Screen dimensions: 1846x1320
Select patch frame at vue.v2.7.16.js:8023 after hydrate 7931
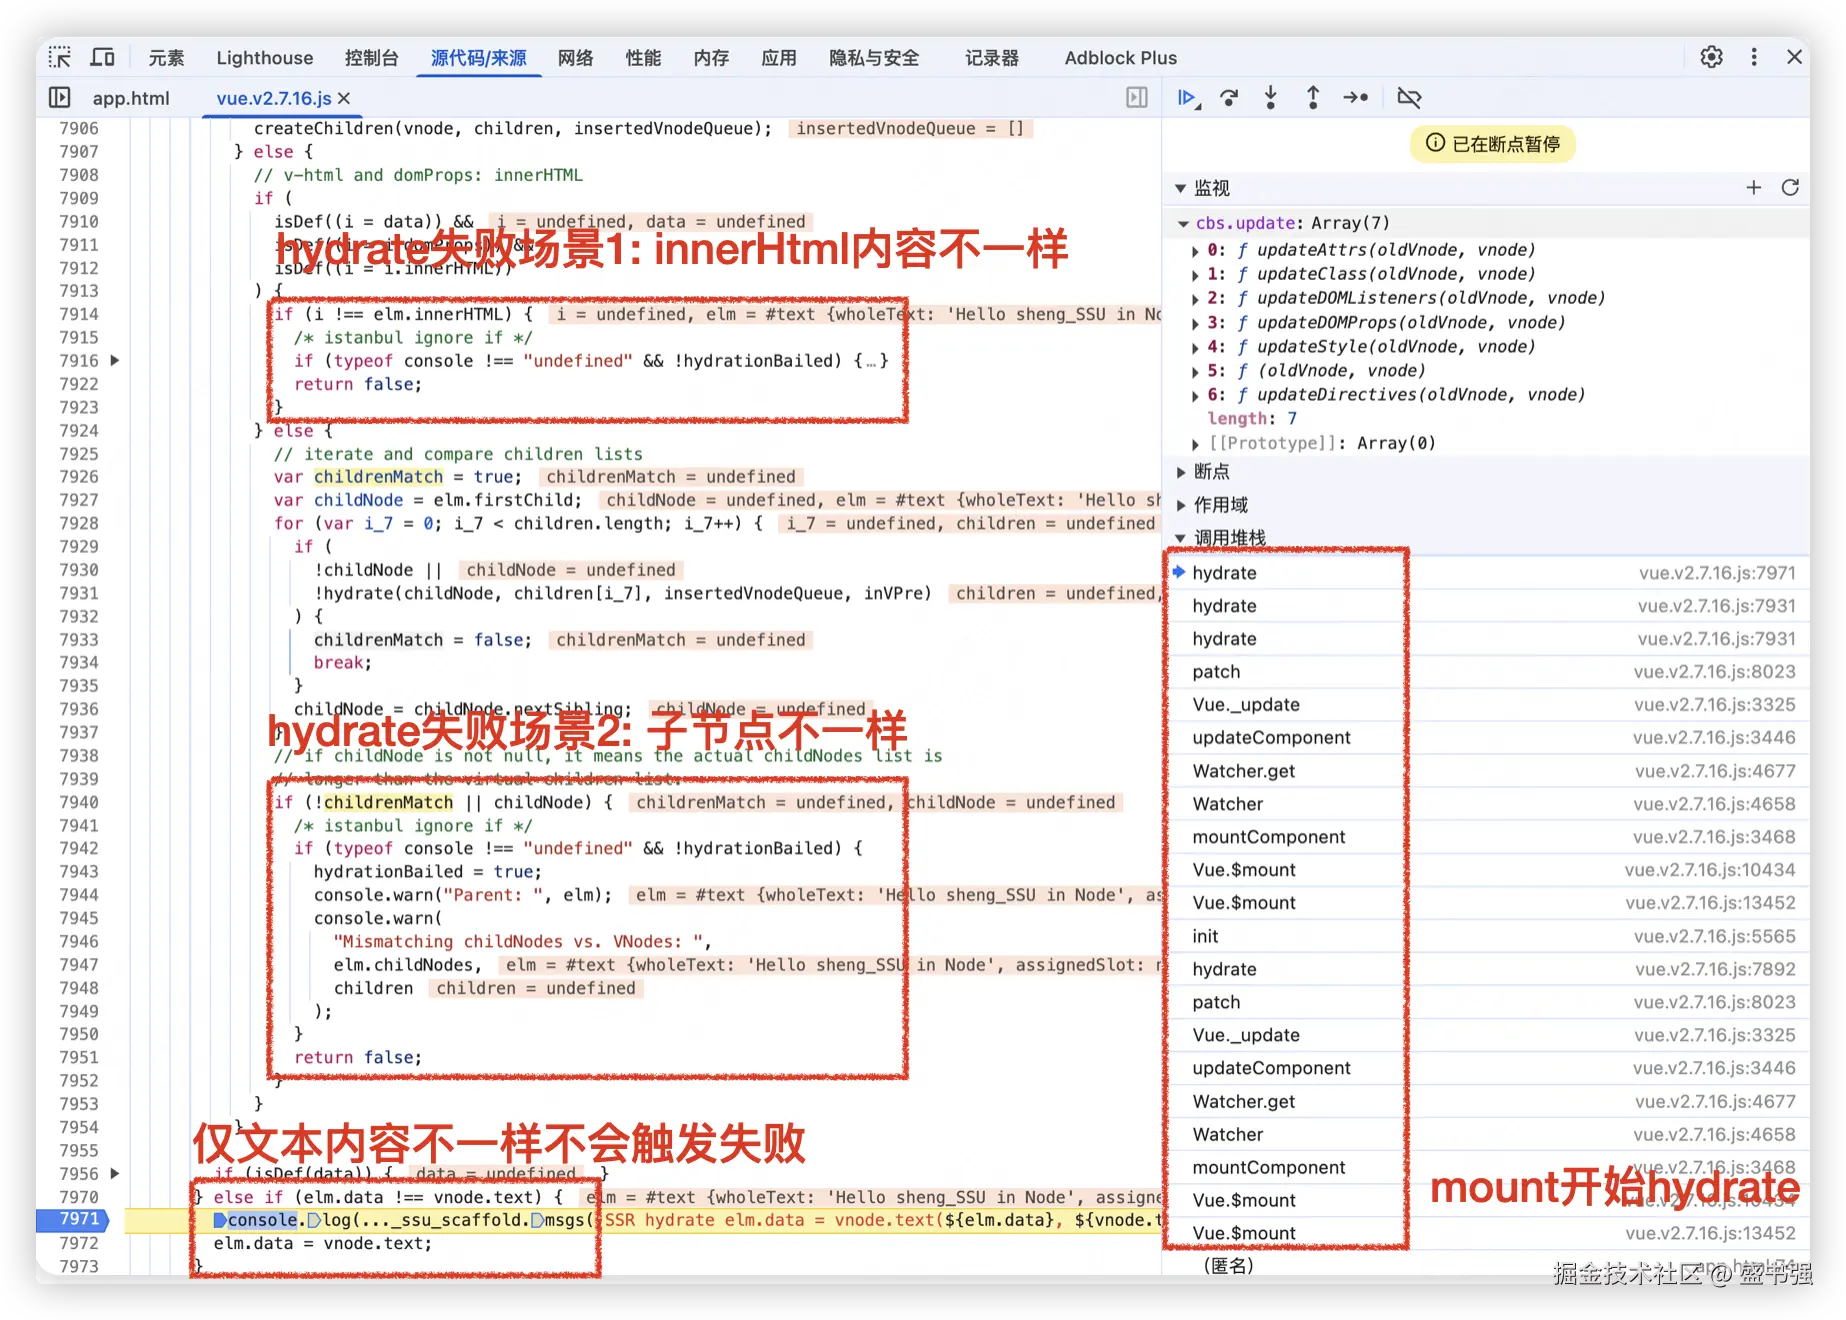[x=1486, y=672]
